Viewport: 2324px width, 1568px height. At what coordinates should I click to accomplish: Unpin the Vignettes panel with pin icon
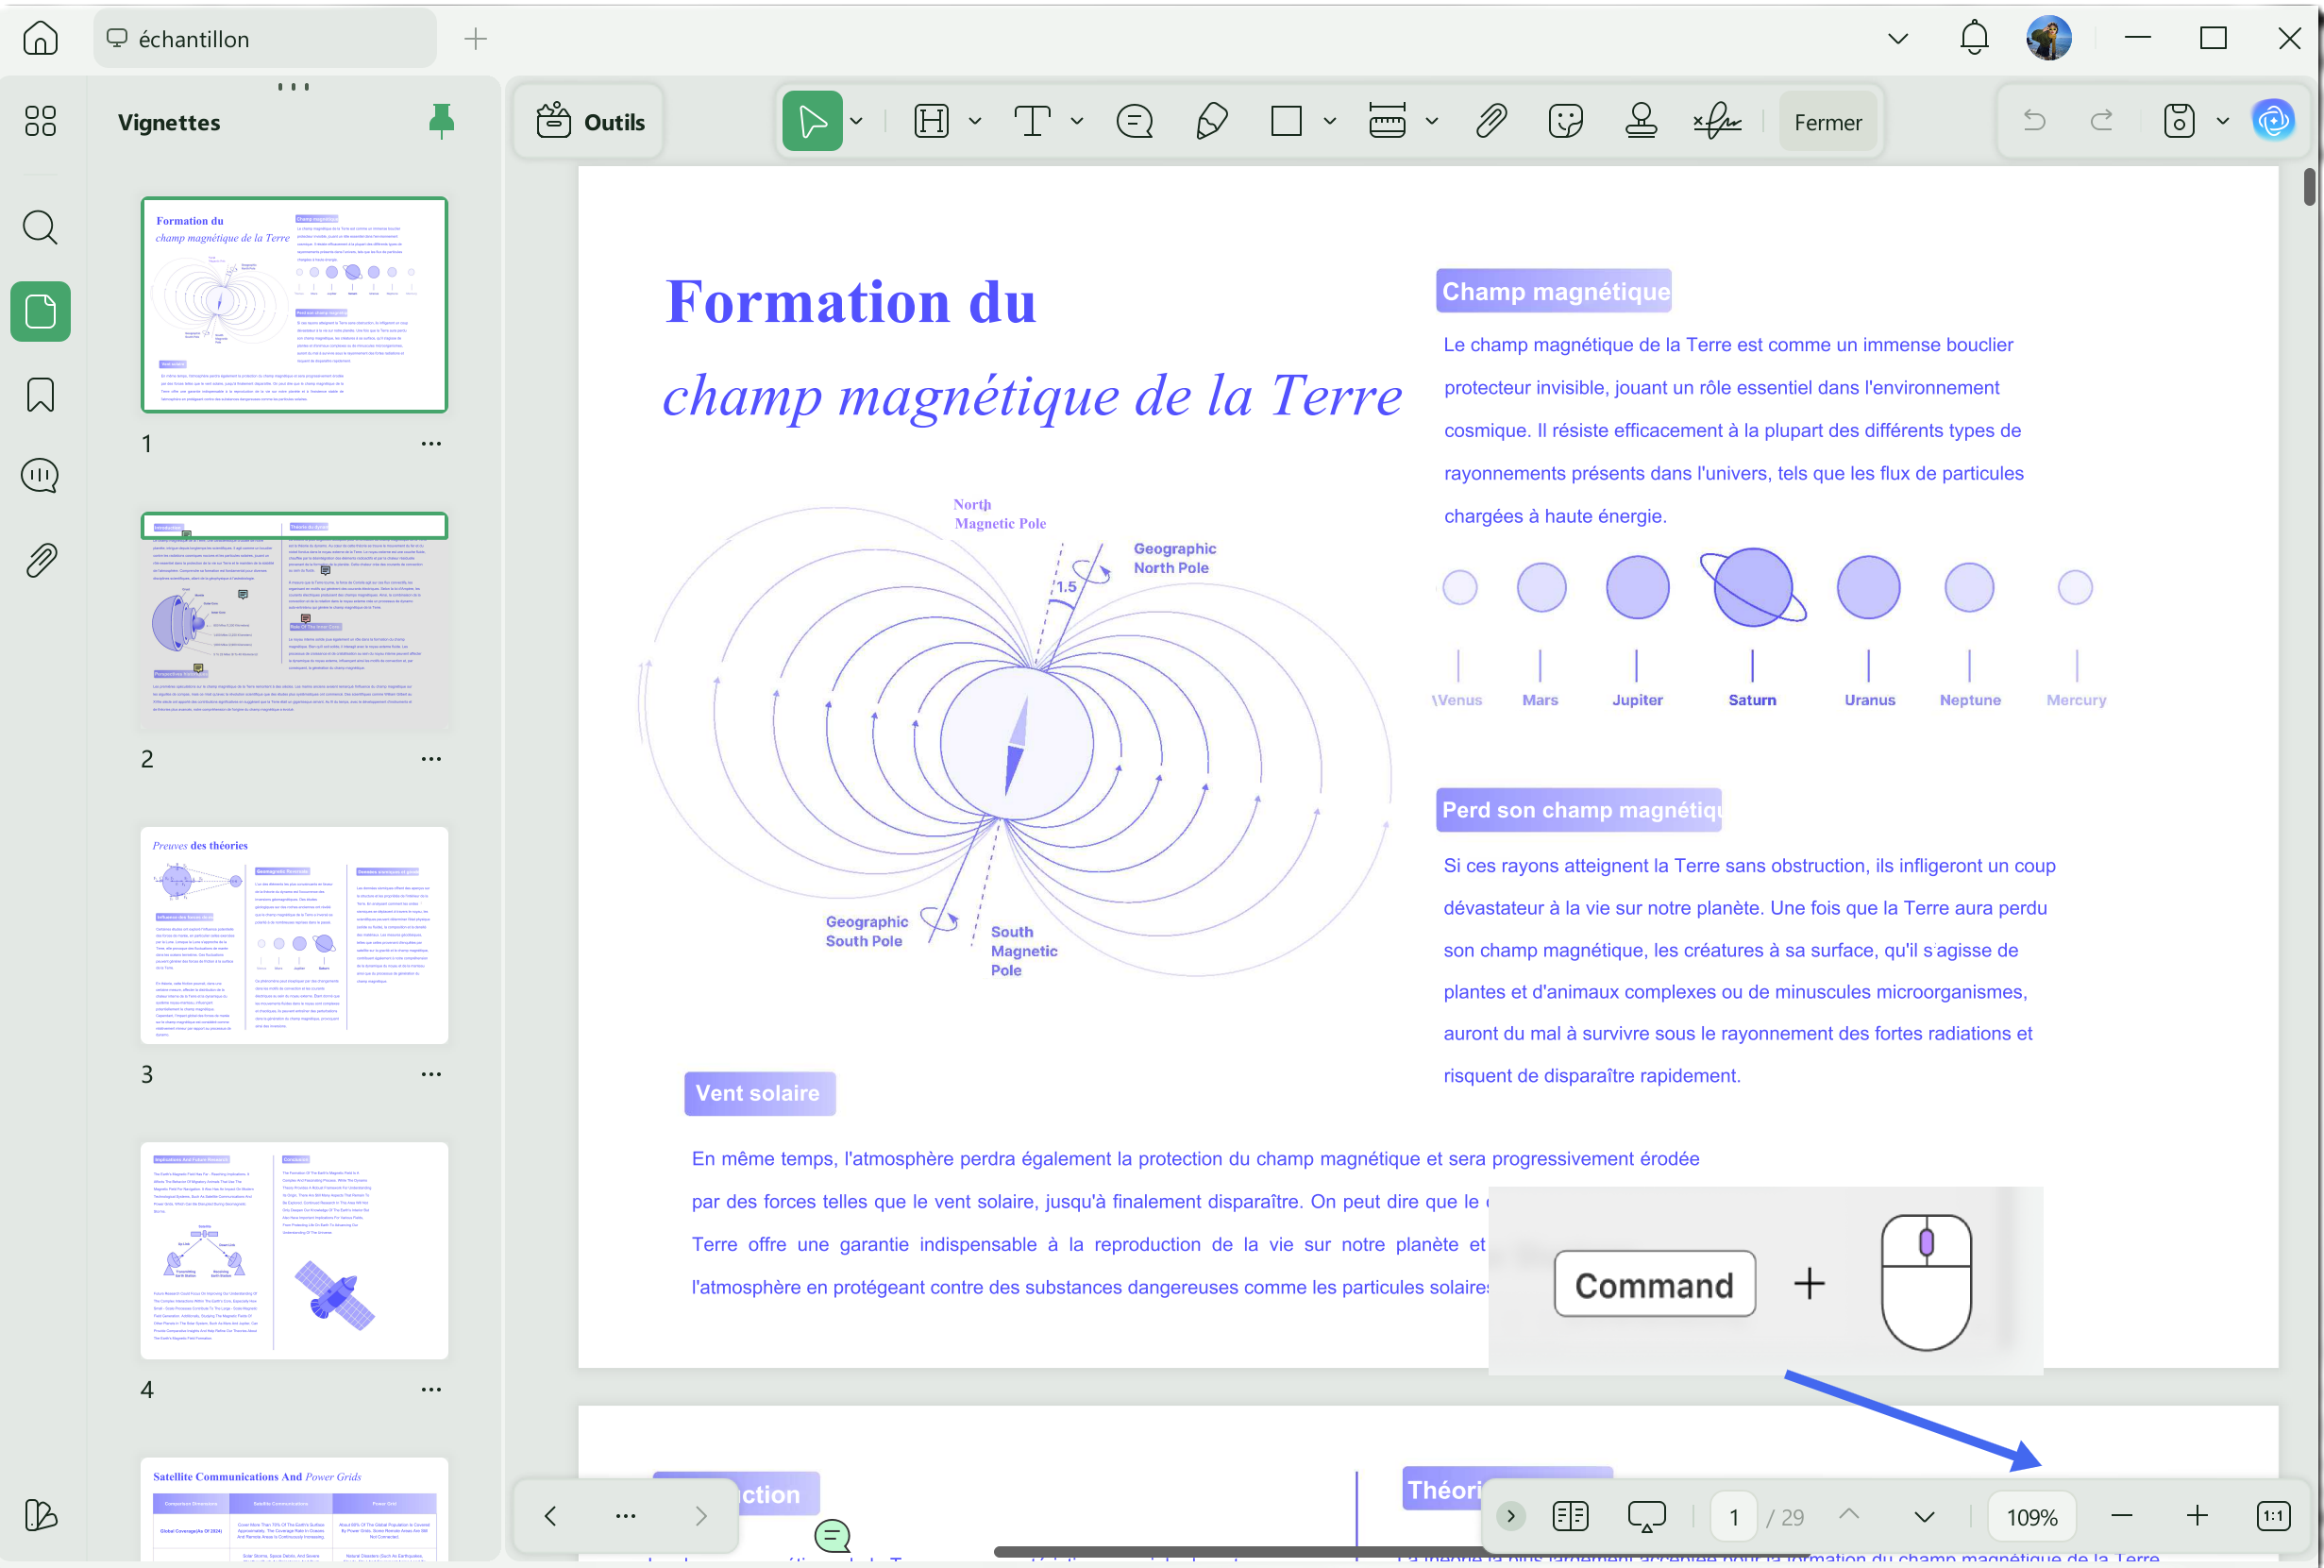click(441, 121)
